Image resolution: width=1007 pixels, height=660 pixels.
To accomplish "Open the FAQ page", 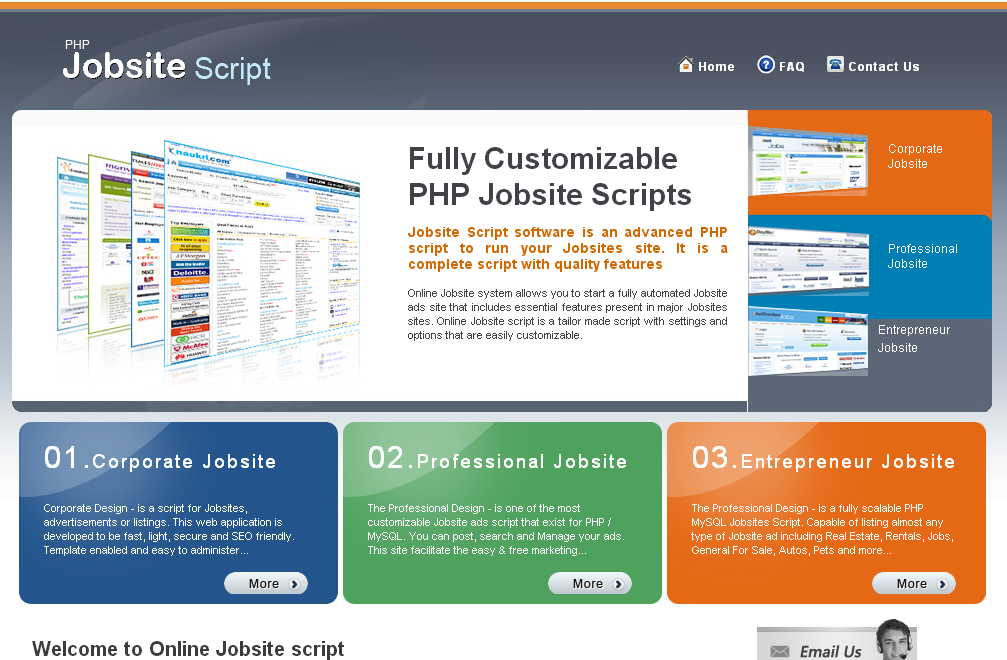I will pos(790,66).
